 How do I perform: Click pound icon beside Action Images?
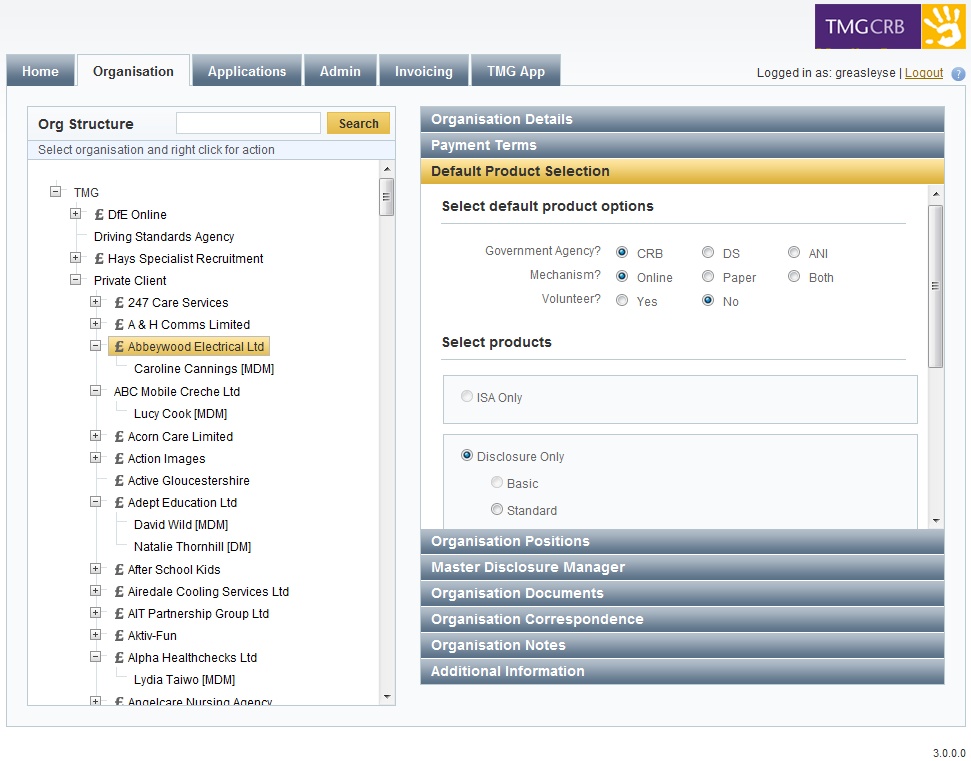(x=119, y=459)
